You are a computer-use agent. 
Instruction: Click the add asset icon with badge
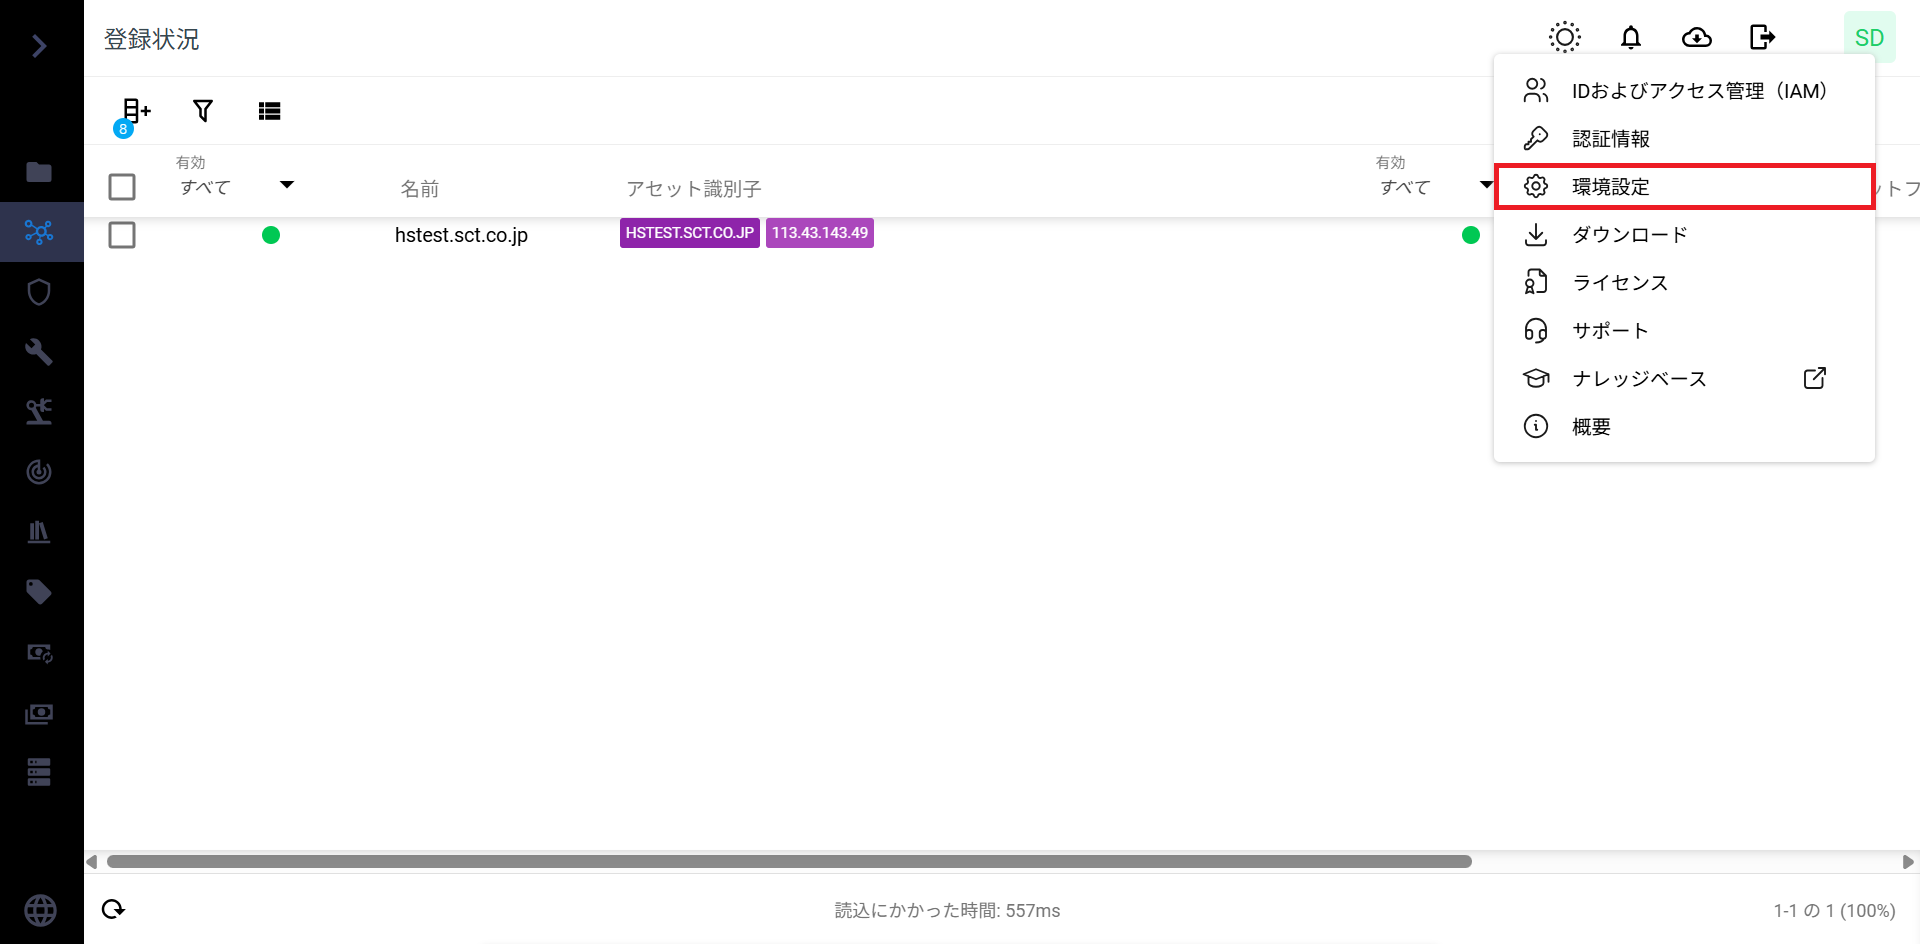[x=134, y=112]
